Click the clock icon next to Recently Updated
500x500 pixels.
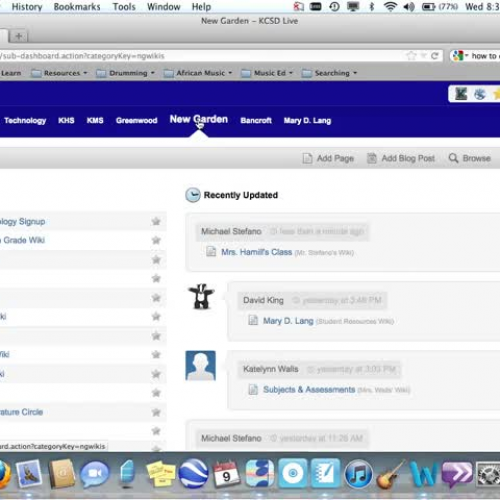pos(193,195)
